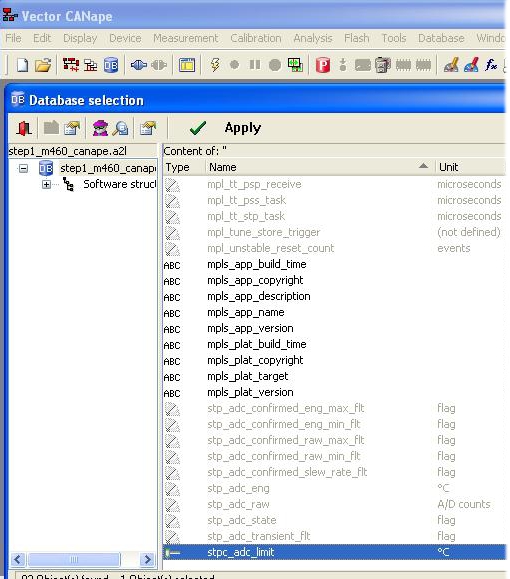This screenshot has width=510, height=579.
Task: Open the Tools menu
Action: tap(394, 38)
